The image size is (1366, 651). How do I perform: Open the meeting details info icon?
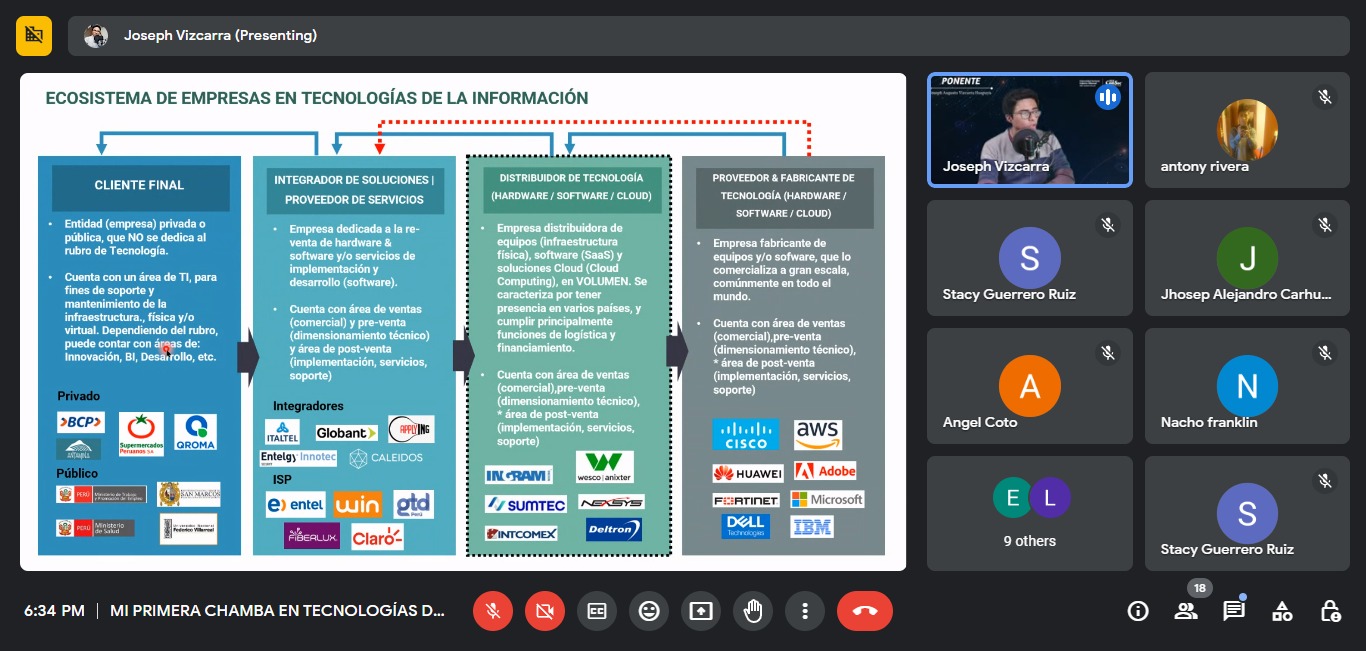coord(1138,611)
